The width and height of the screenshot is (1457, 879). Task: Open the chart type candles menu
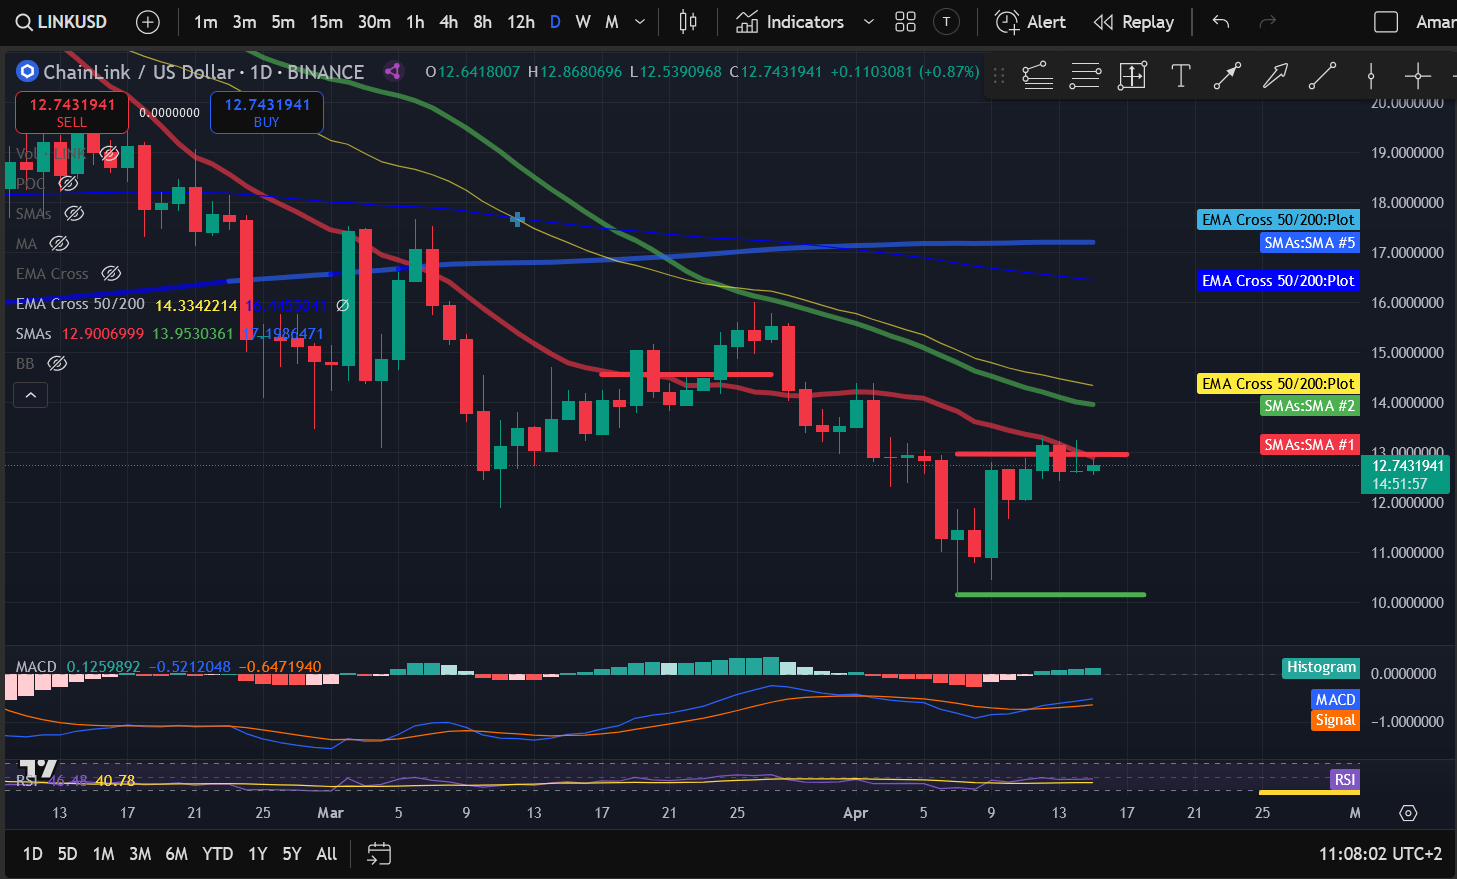click(x=688, y=22)
